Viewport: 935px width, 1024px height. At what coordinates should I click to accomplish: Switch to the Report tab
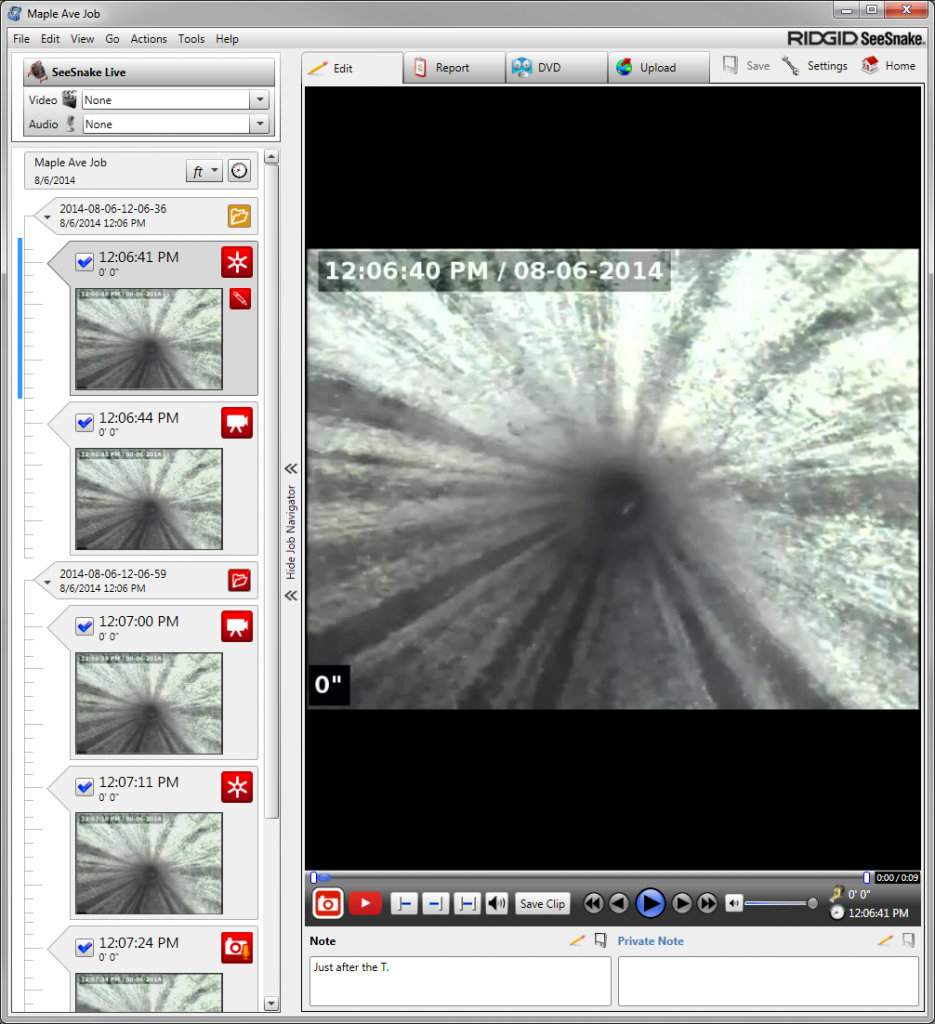[x=454, y=68]
